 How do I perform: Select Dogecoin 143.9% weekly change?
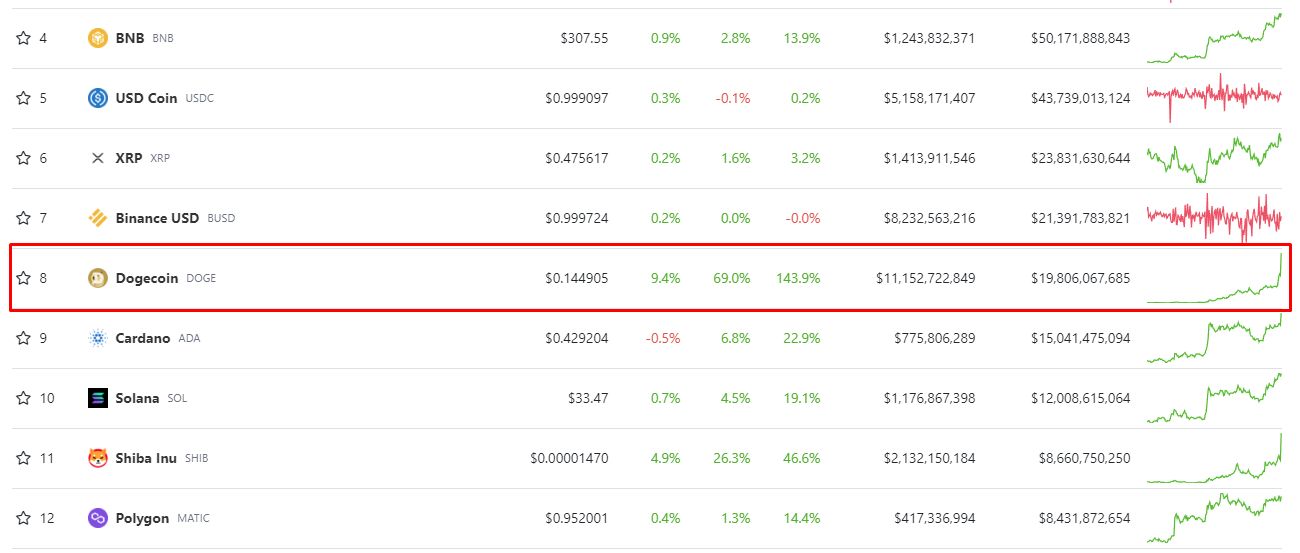pyautogui.click(x=798, y=278)
